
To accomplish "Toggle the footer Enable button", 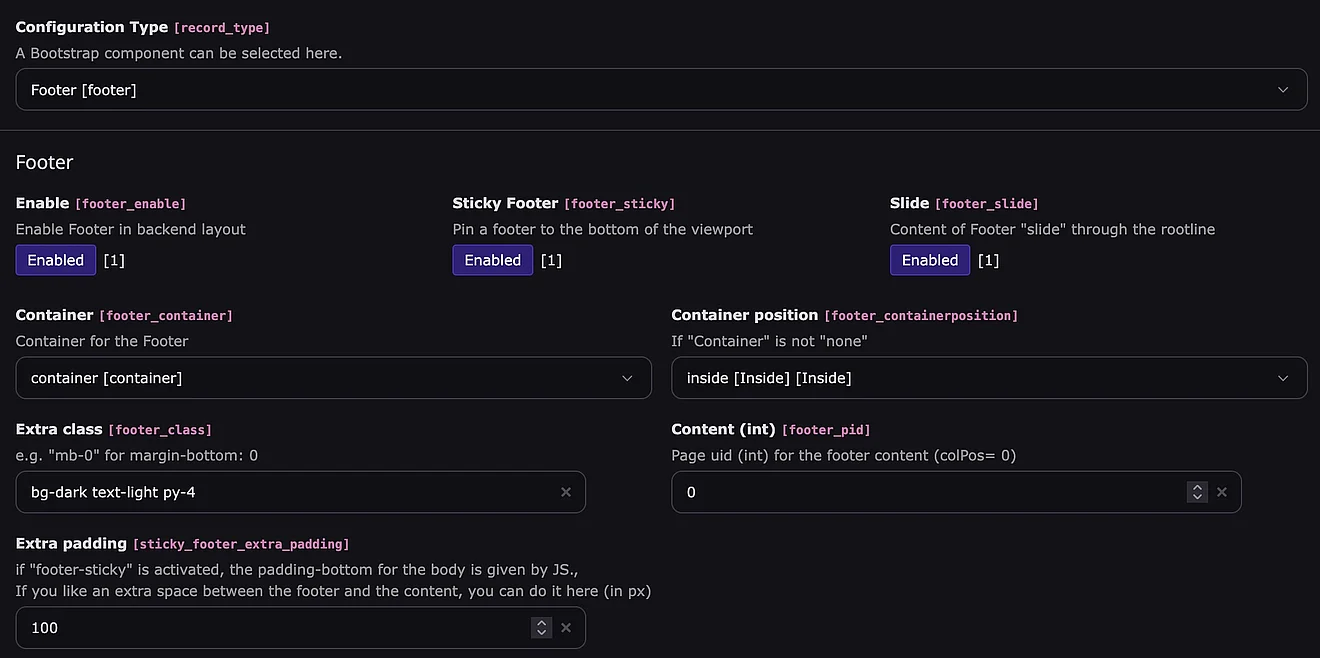I will click(x=56, y=260).
